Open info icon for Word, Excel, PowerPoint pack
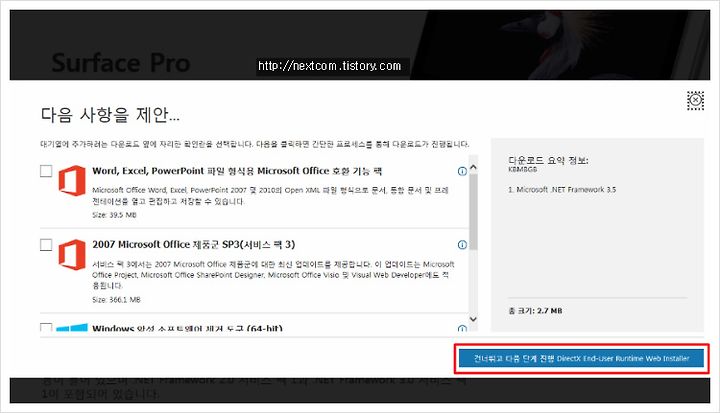This screenshot has width=720, height=413. [x=462, y=171]
